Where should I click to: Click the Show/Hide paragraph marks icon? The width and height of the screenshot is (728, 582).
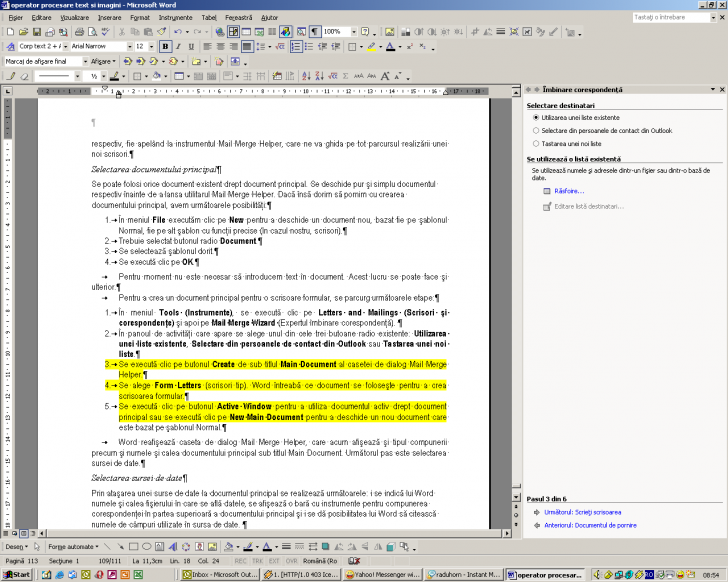point(313,32)
